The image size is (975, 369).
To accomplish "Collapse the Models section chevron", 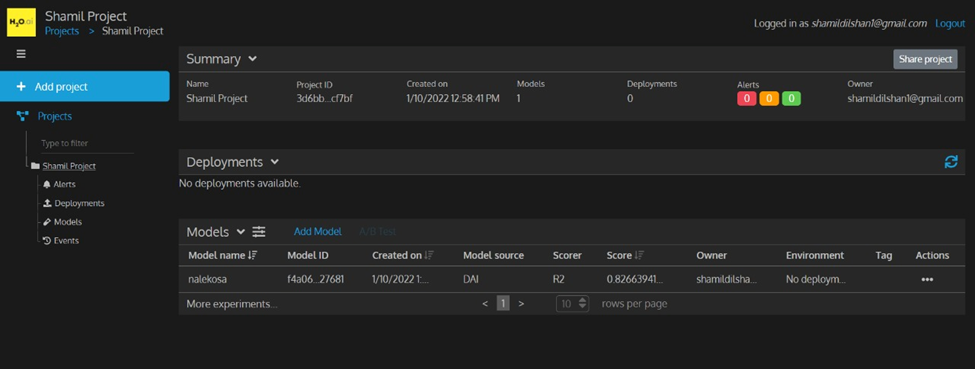I will 241,232.
